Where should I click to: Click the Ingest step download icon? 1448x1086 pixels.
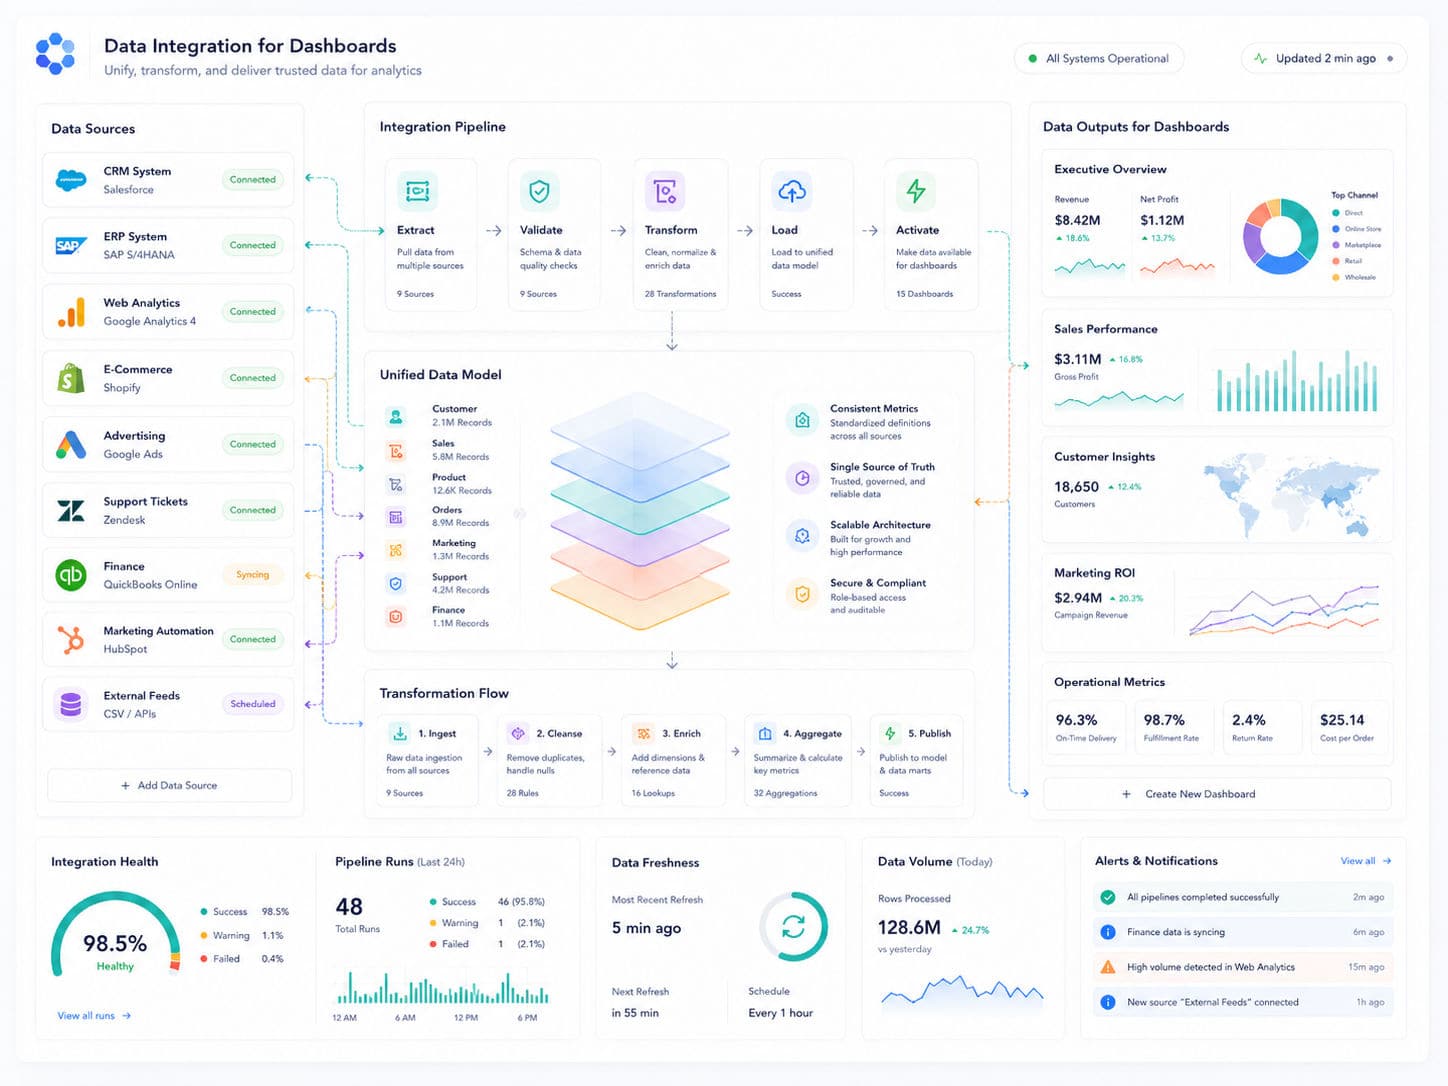click(400, 733)
